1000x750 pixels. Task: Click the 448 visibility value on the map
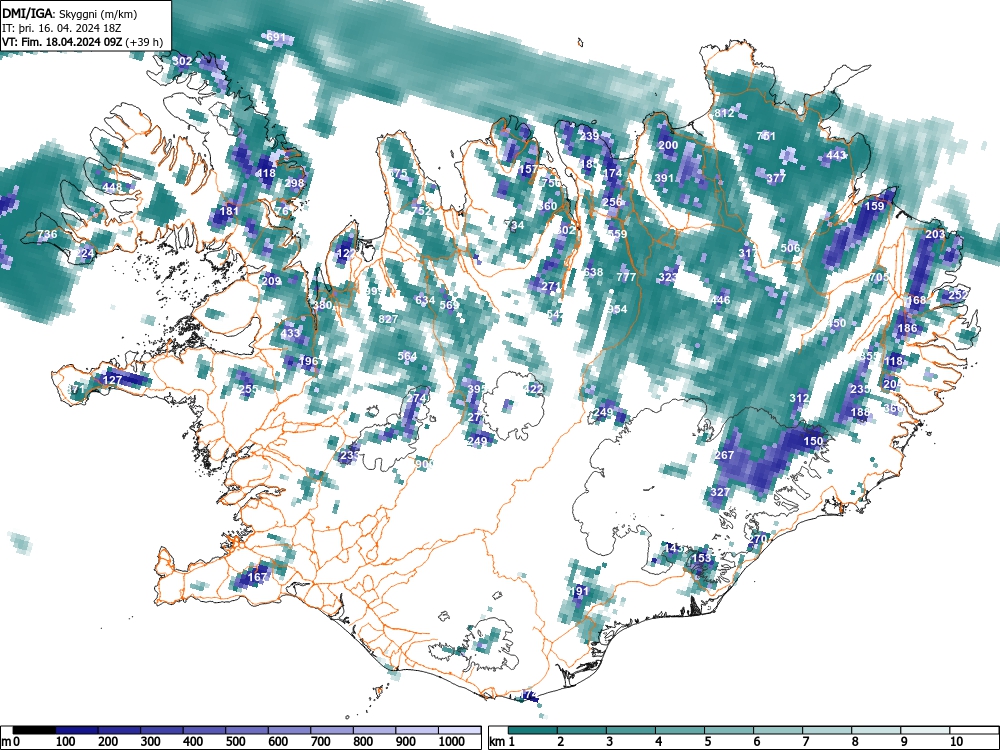pos(112,188)
